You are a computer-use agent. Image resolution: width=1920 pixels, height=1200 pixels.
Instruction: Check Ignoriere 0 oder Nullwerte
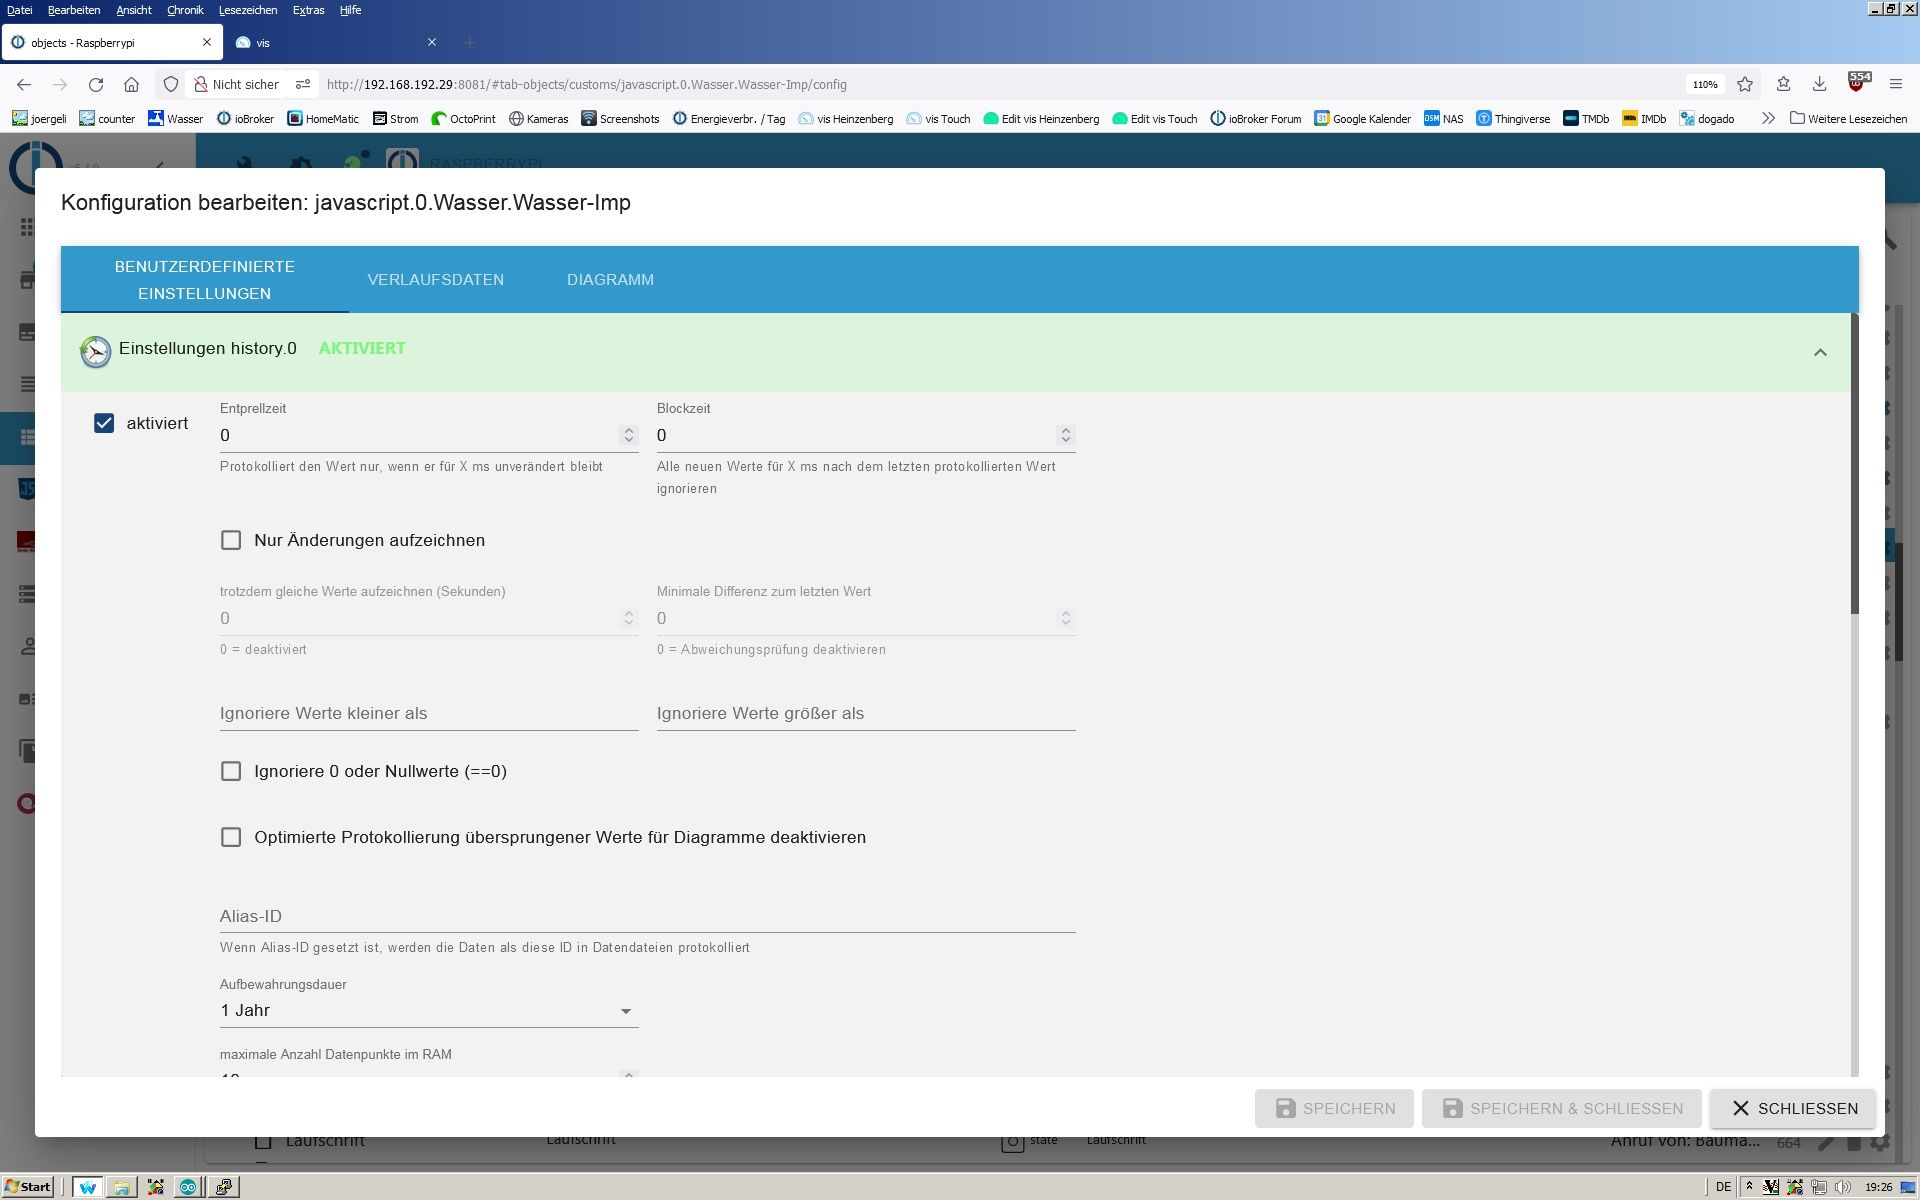[231, 771]
